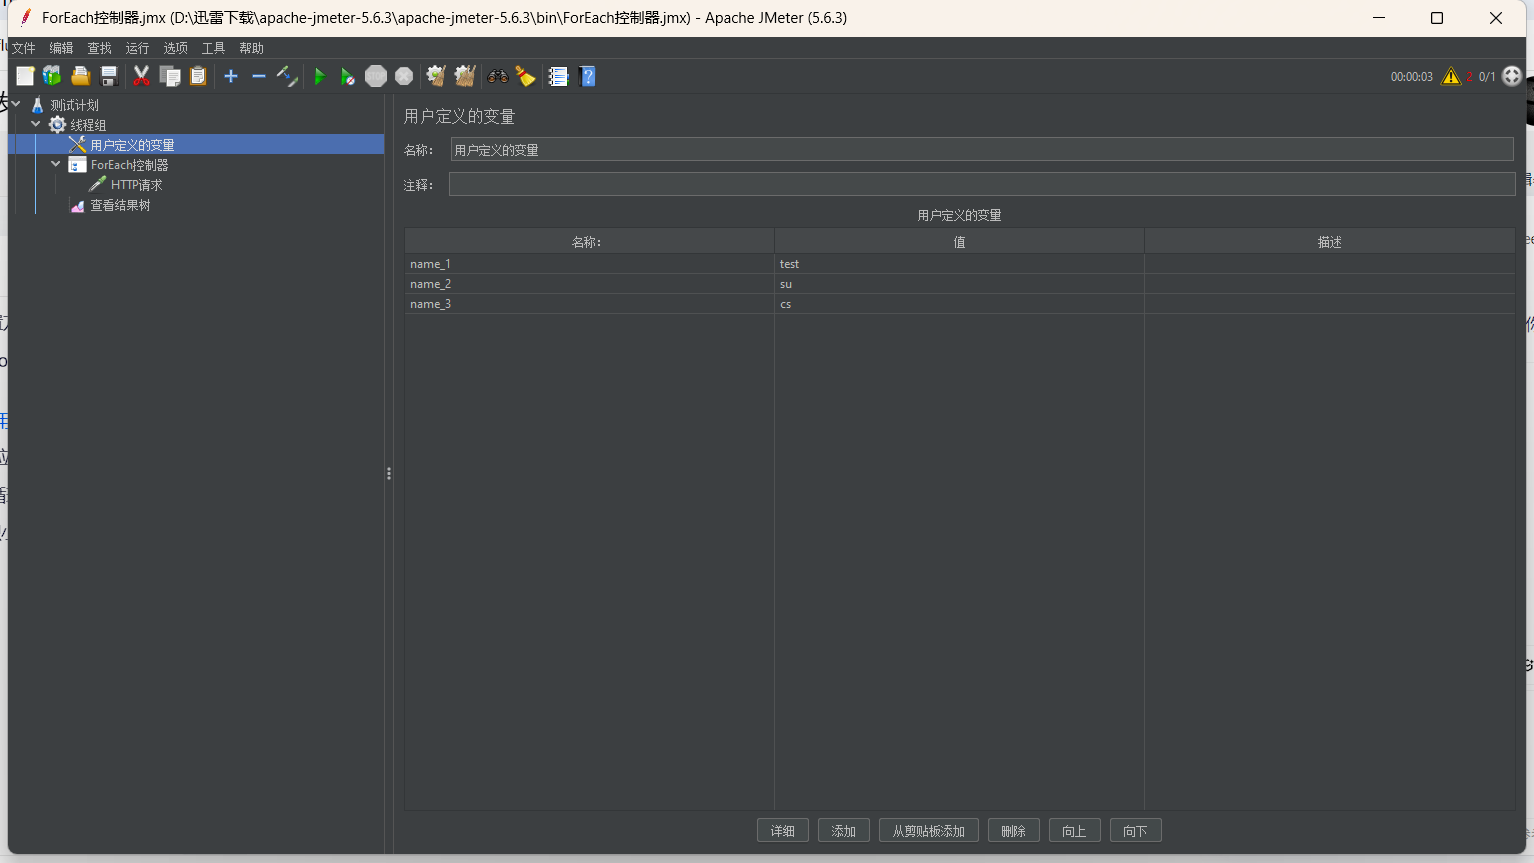
Task: Click the Shutdown threads icon
Action: [404, 76]
